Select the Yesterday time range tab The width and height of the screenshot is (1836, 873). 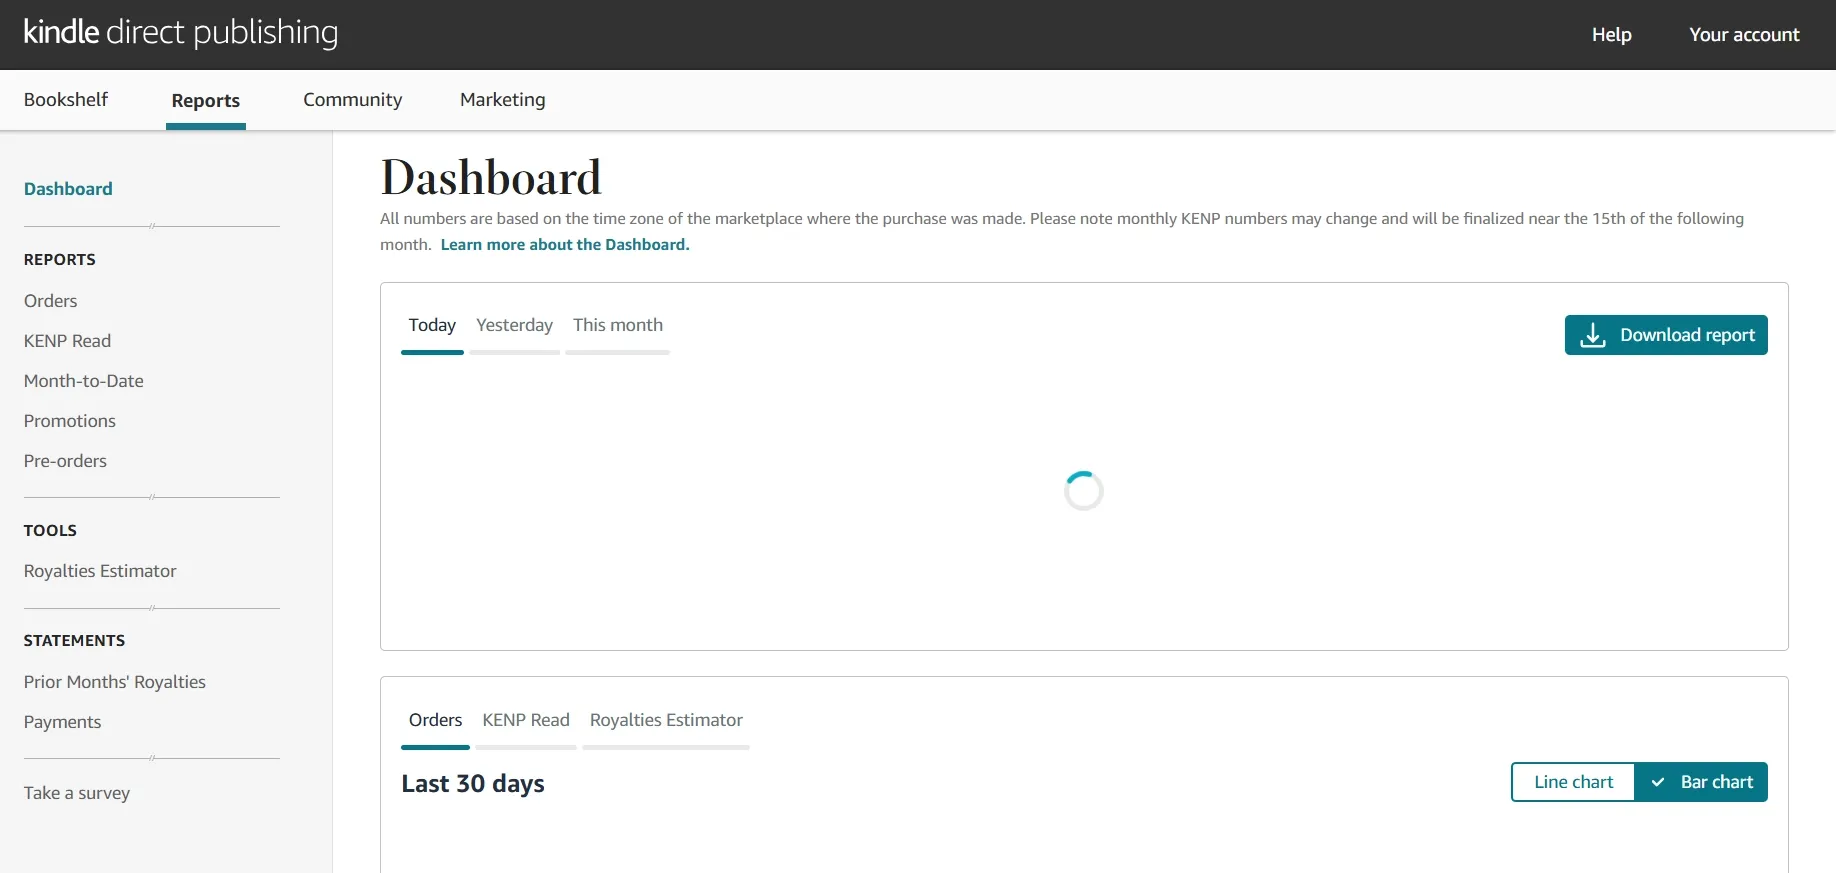point(514,325)
